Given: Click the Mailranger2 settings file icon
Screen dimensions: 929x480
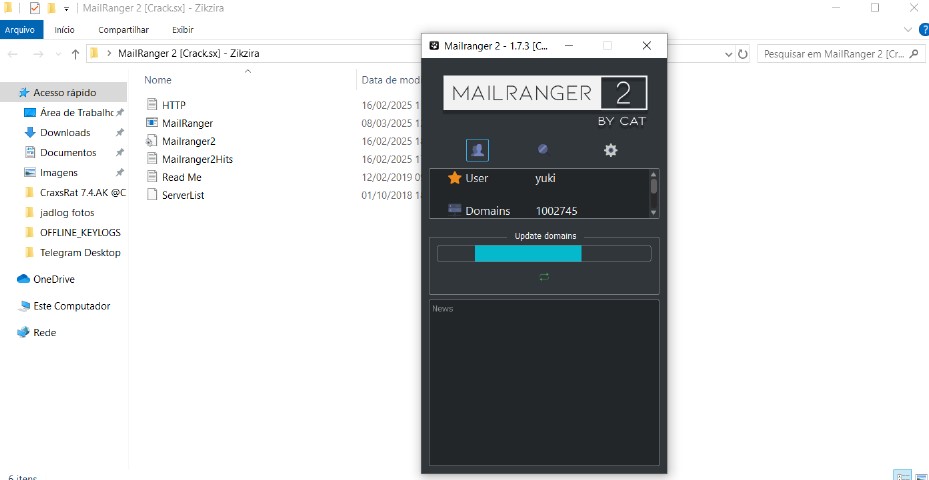Looking at the screenshot, I should 152,141.
